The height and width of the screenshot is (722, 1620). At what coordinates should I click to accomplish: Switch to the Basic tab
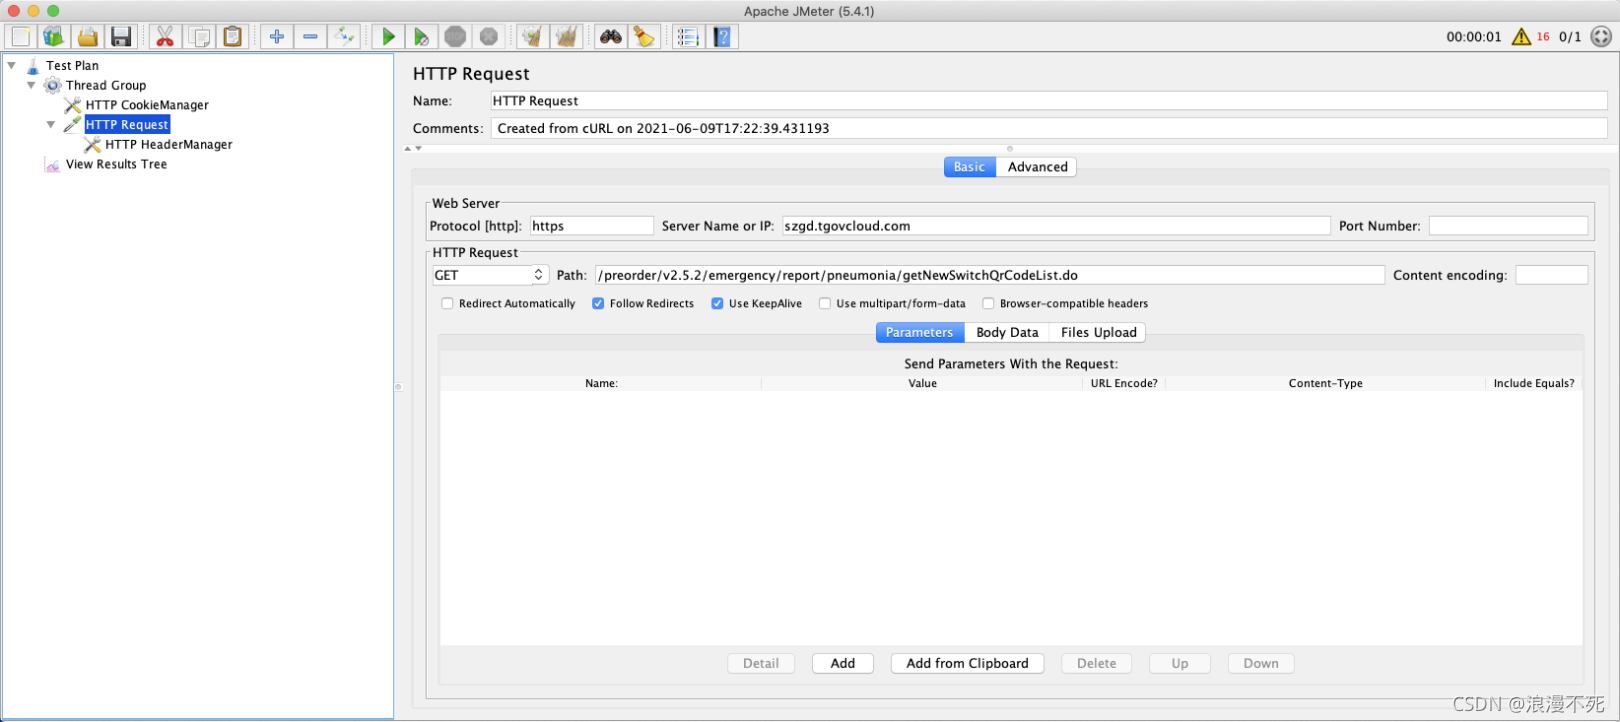pos(969,167)
